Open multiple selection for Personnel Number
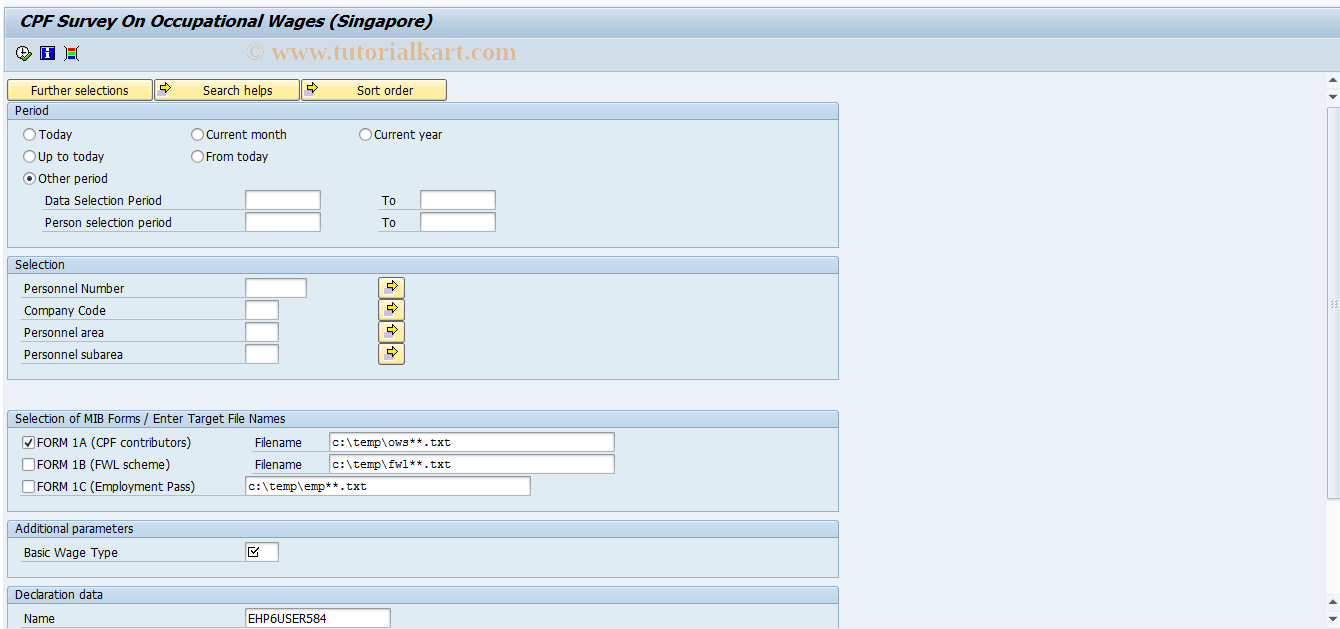Image resolution: width=1340 pixels, height=629 pixels. click(x=391, y=287)
